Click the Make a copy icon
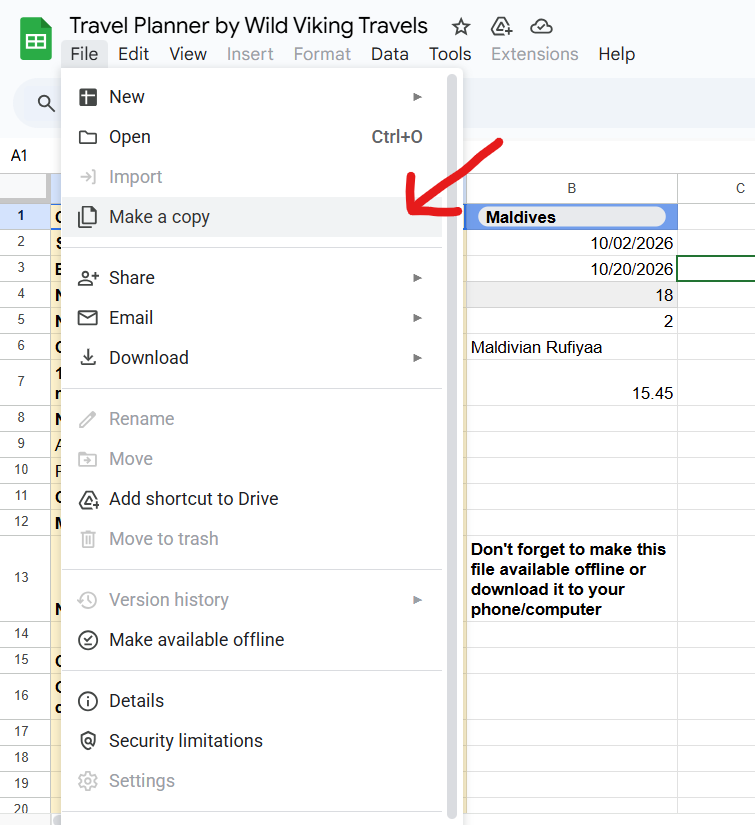755x825 pixels. pyautogui.click(x=88, y=217)
